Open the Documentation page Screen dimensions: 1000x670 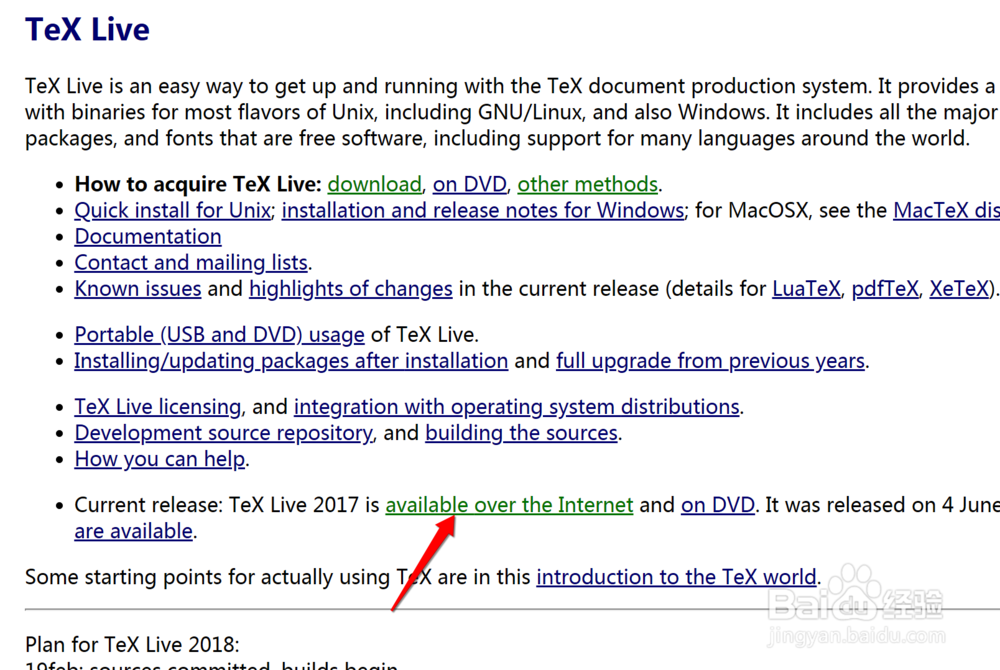147,236
